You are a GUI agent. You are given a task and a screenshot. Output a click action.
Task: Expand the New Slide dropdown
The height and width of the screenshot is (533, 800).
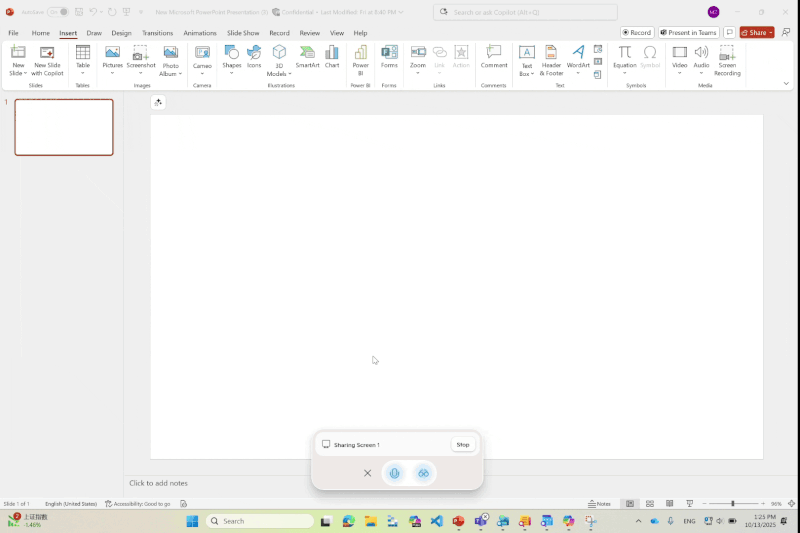pyautogui.click(x=18, y=73)
